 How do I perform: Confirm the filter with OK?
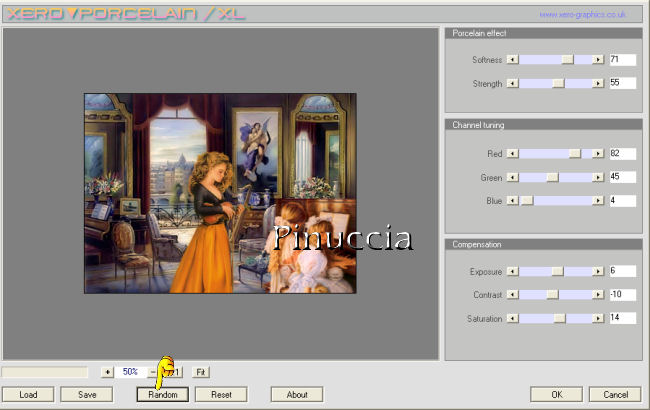[557, 395]
